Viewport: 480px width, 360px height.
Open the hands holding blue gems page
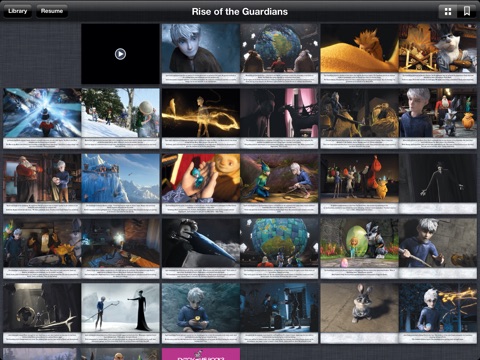coord(201,183)
